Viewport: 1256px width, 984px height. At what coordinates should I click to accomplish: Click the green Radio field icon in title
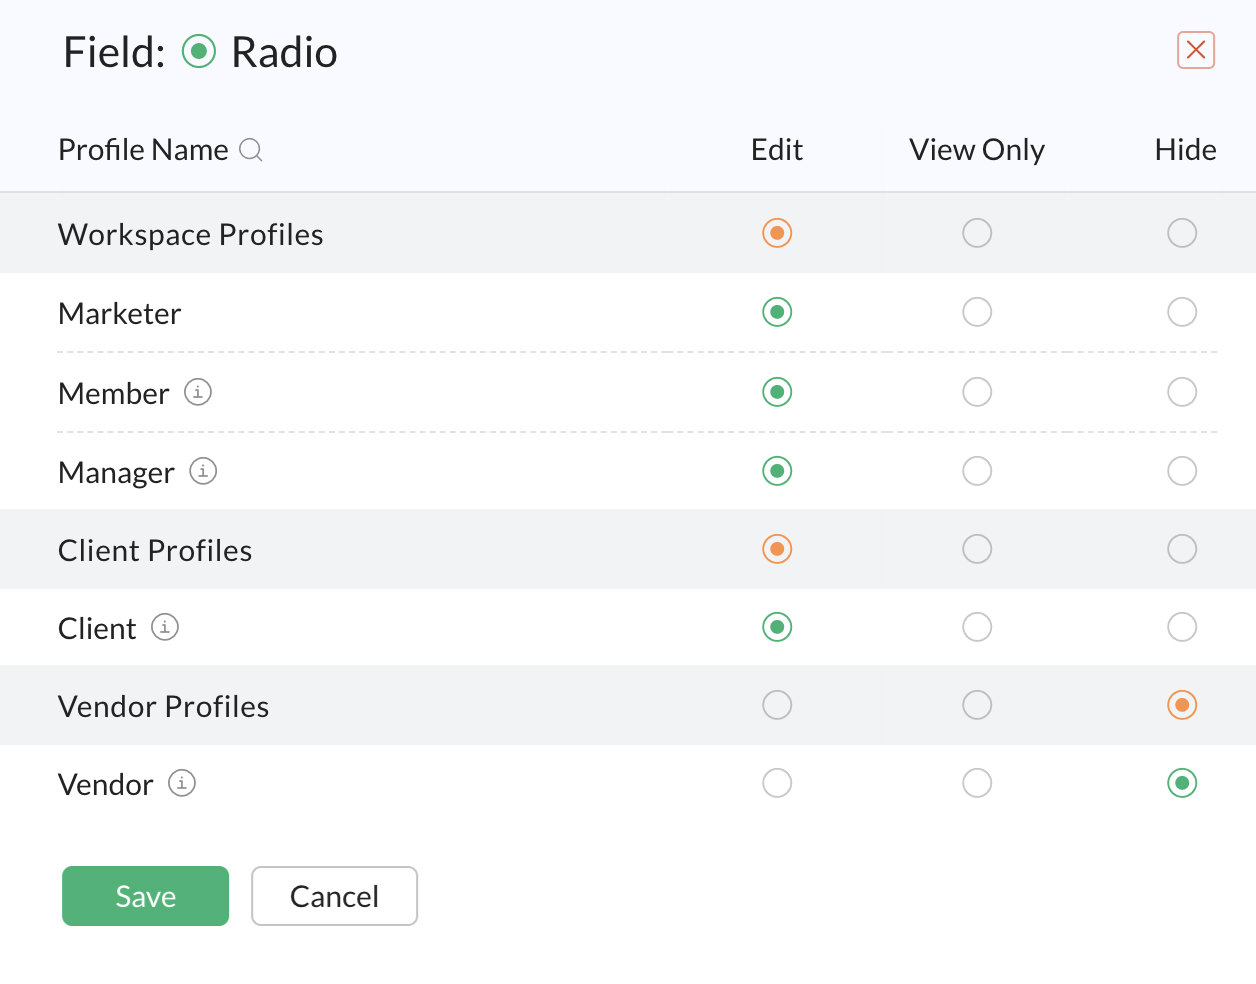[x=199, y=51]
